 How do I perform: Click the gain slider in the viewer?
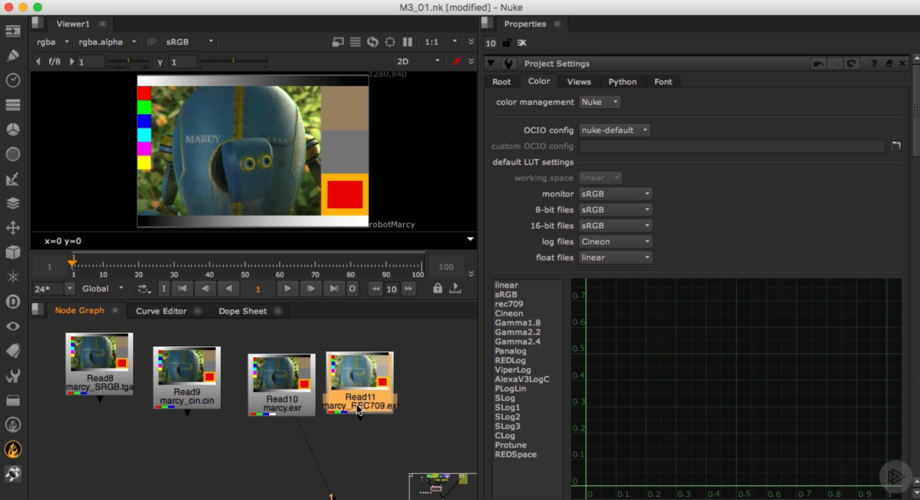click(127, 61)
